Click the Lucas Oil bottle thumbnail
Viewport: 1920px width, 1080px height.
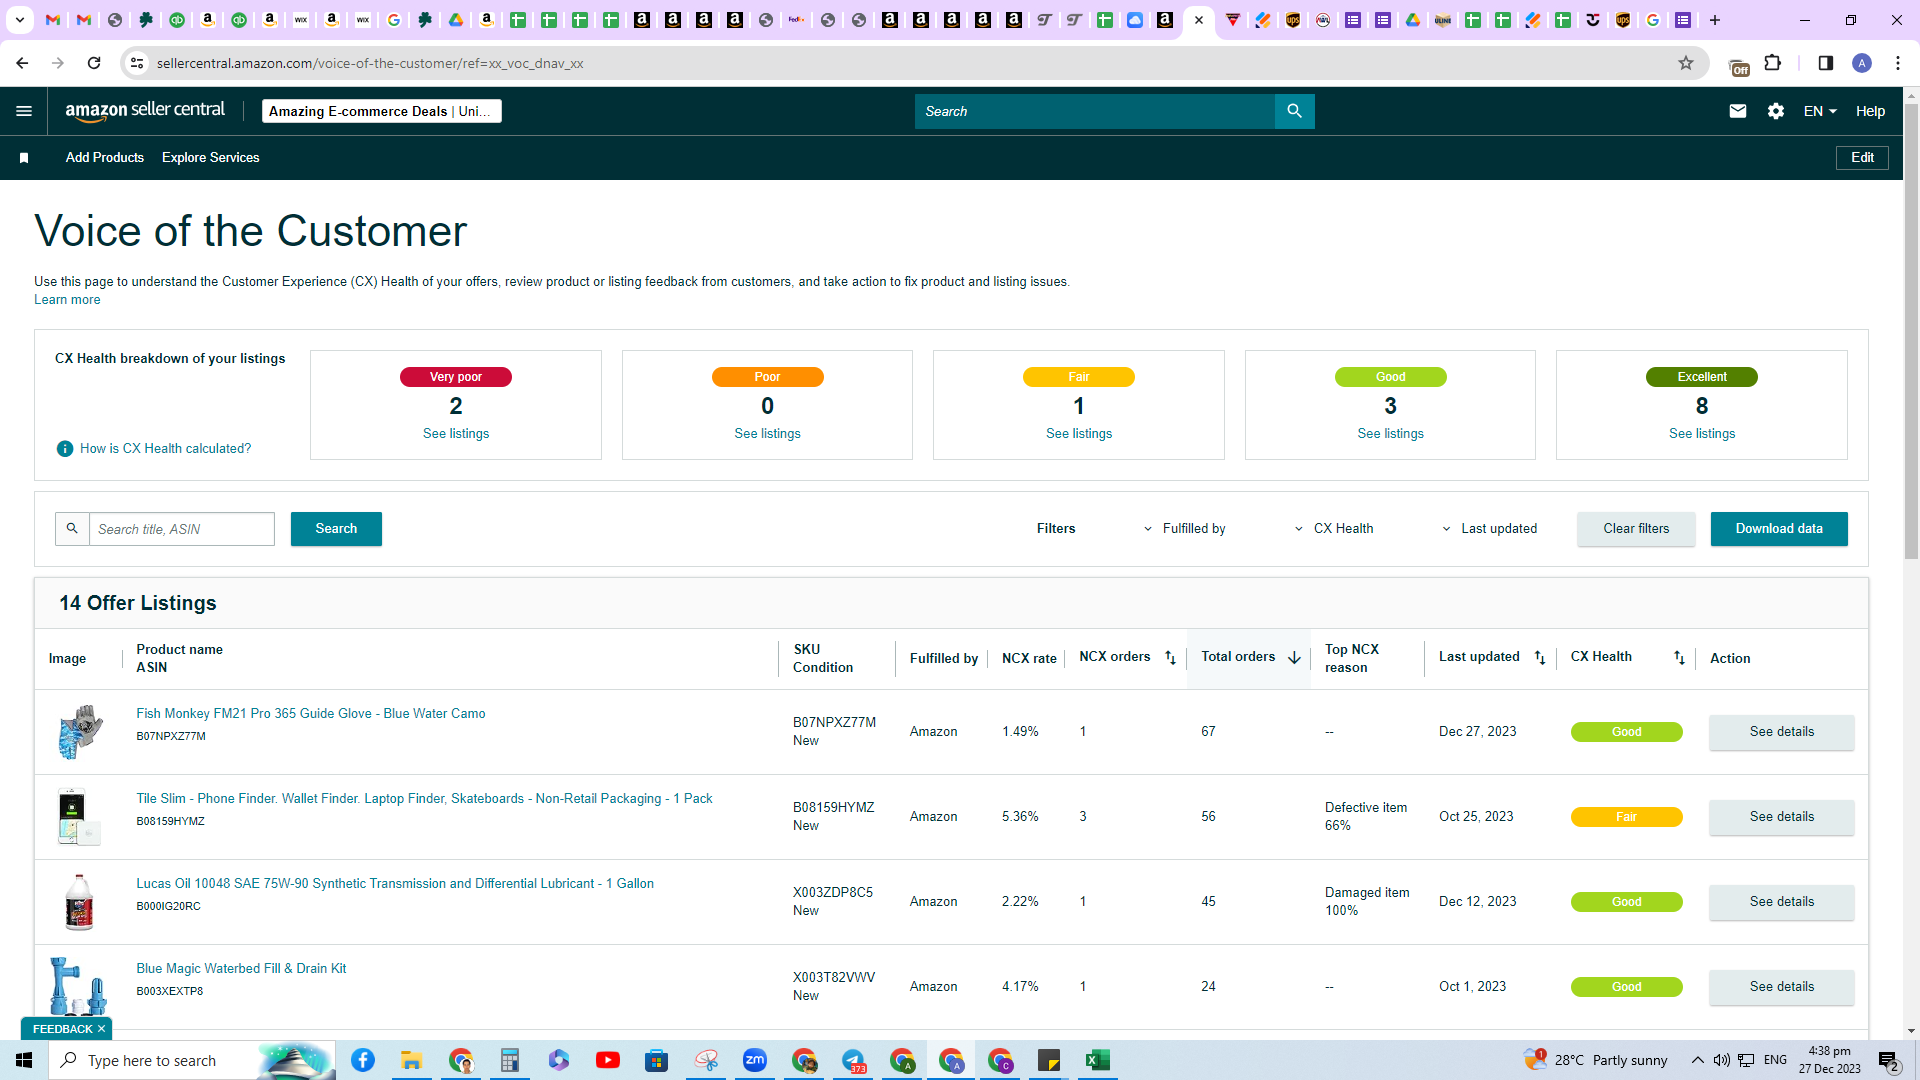coord(79,902)
